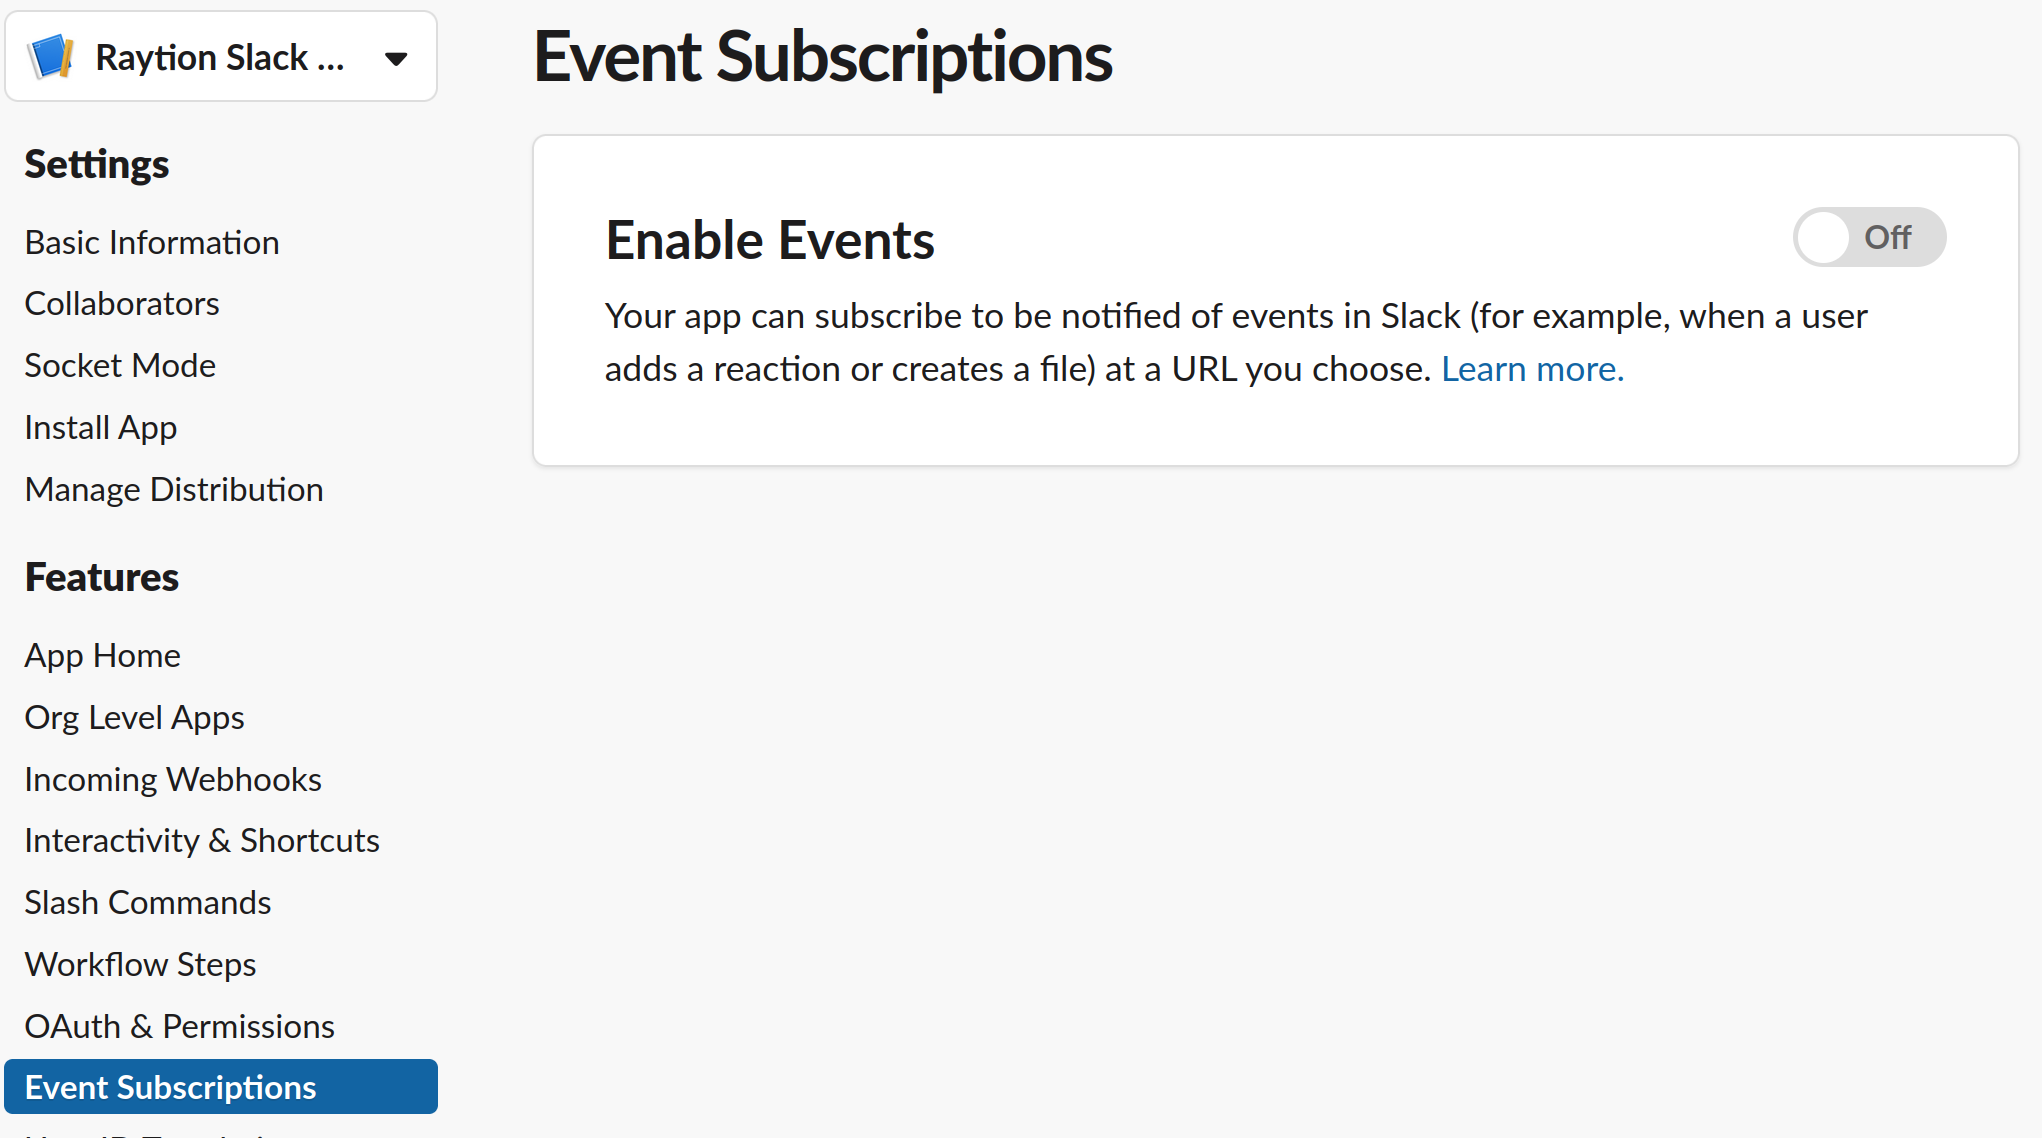This screenshot has height=1138, width=2042.
Task: Navigate to OAuth & Permissions
Action: tap(179, 1026)
